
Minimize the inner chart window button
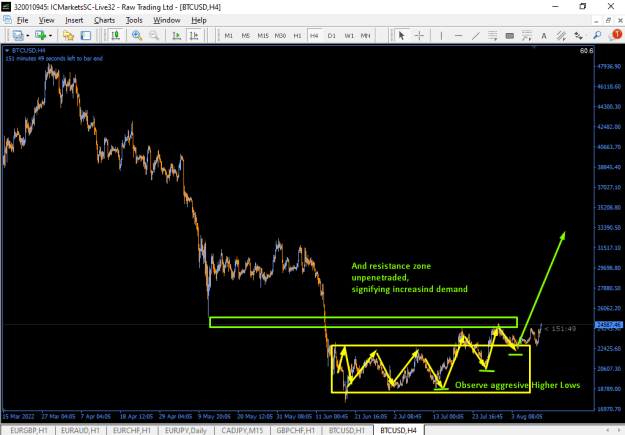(x=596, y=20)
